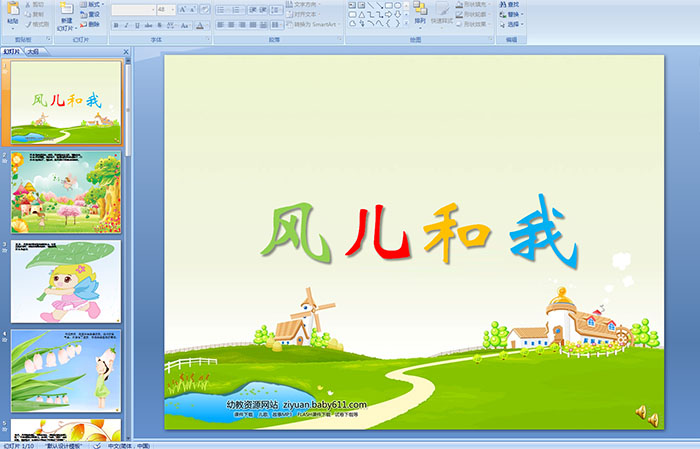Switch to the Slides (幻灯片) pane tab

click(12, 52)
